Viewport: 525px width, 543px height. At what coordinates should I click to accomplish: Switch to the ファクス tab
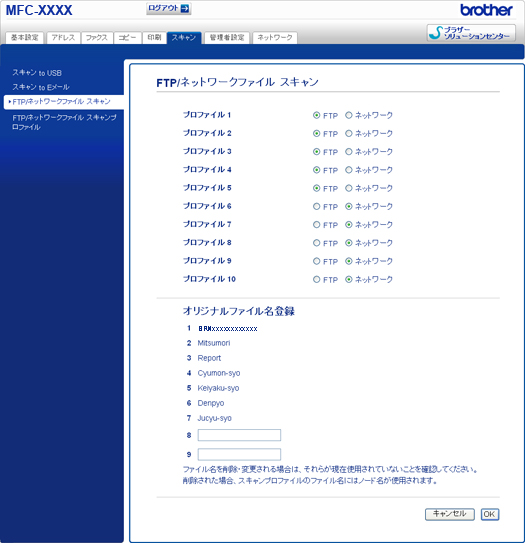click(x=97, y=37)
